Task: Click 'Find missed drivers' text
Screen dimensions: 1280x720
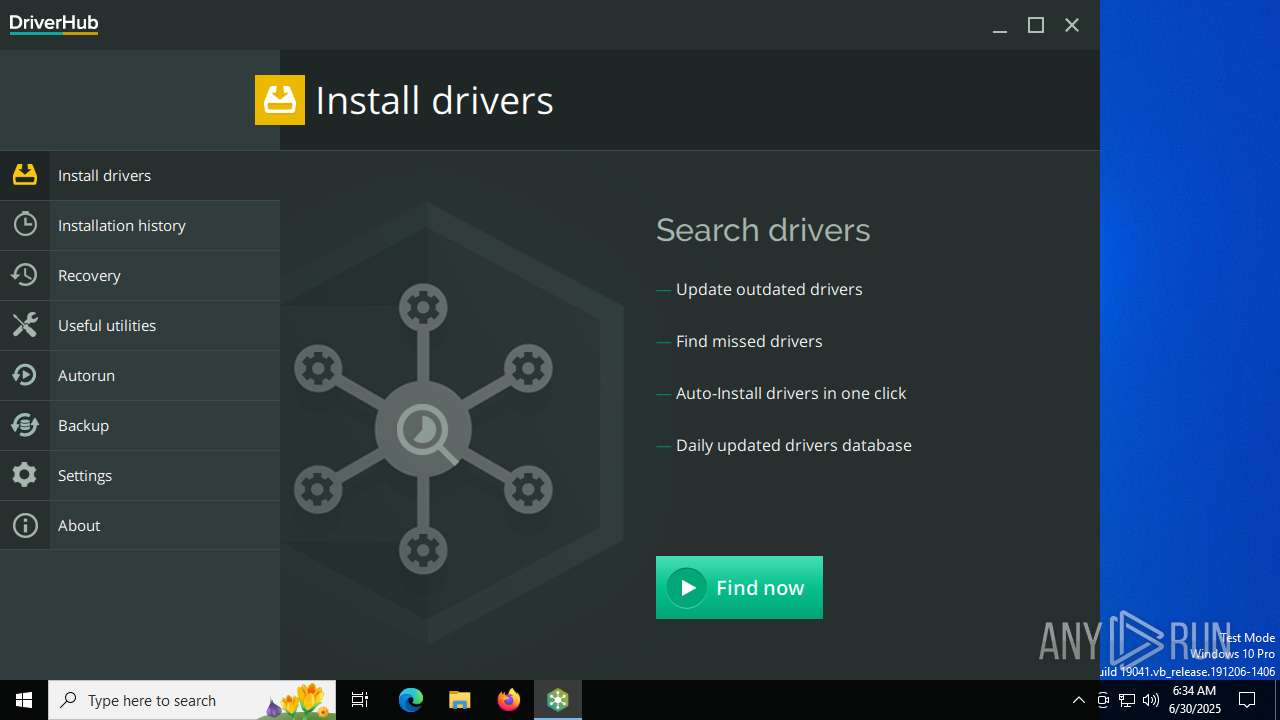Action: (x=749, y=341)
